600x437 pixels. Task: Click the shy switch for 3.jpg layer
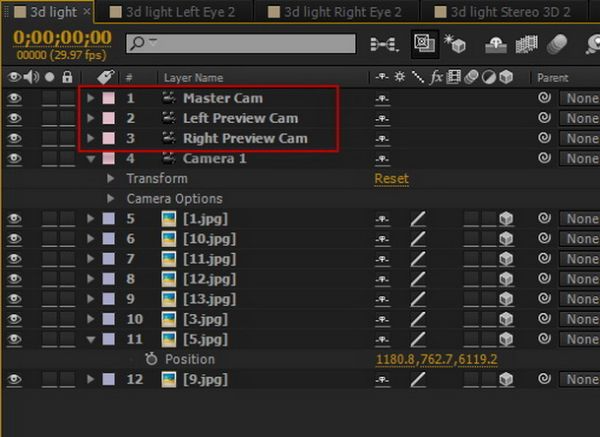click(382, 320)
